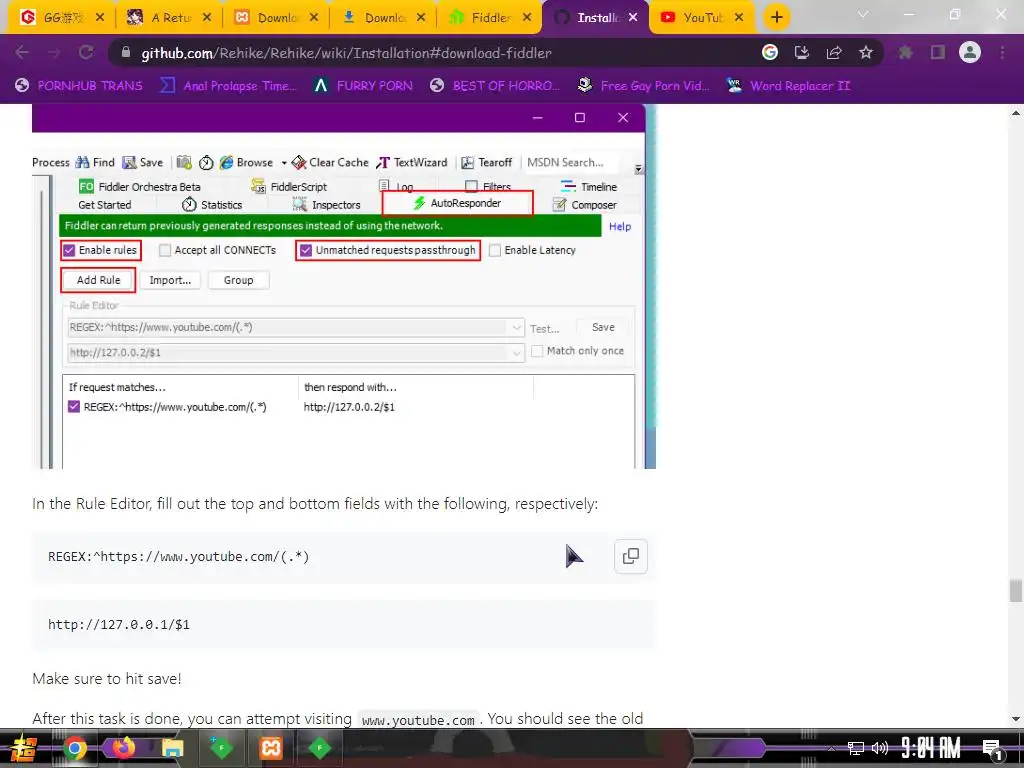This screenshot has width=1024, height=768.
Task: Switch to the A Retu... tab
Action: (169, 18)
